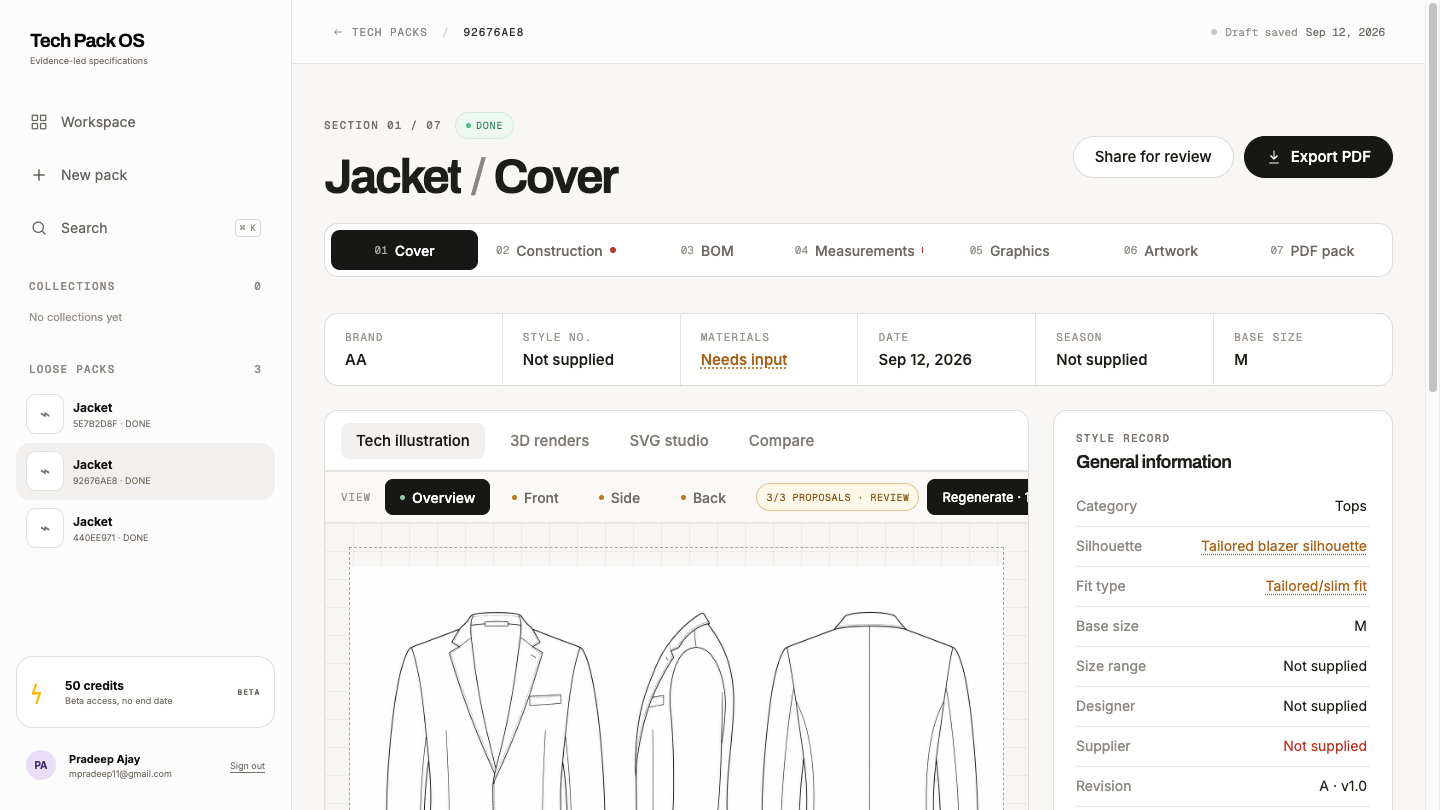
Task: Click the Needs input materials link
Action: coord(744,360)
